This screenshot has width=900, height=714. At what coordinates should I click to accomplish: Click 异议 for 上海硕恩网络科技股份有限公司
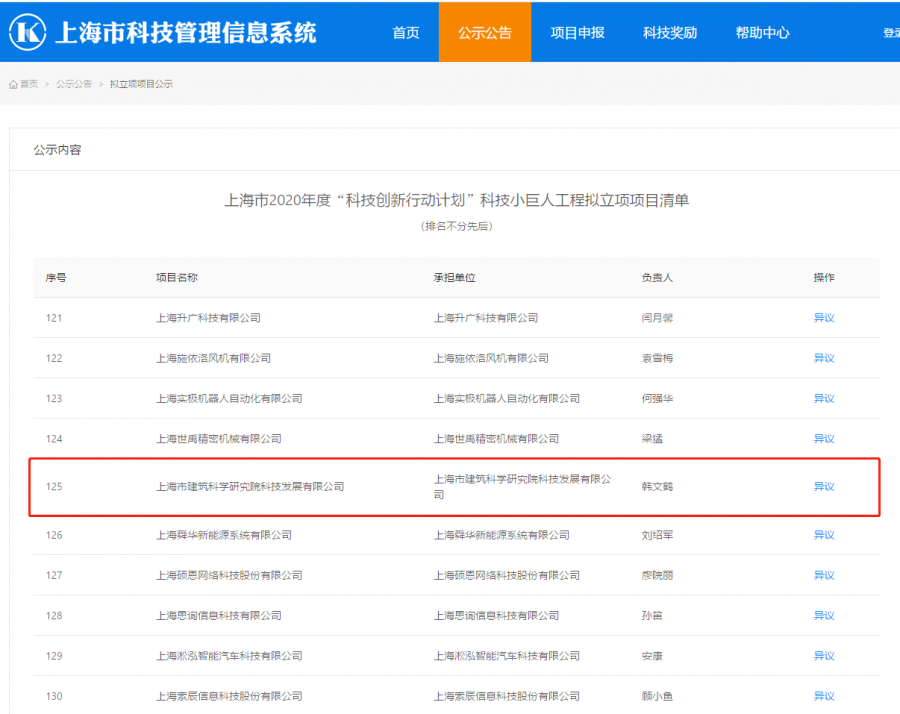(x=824, y=575)
